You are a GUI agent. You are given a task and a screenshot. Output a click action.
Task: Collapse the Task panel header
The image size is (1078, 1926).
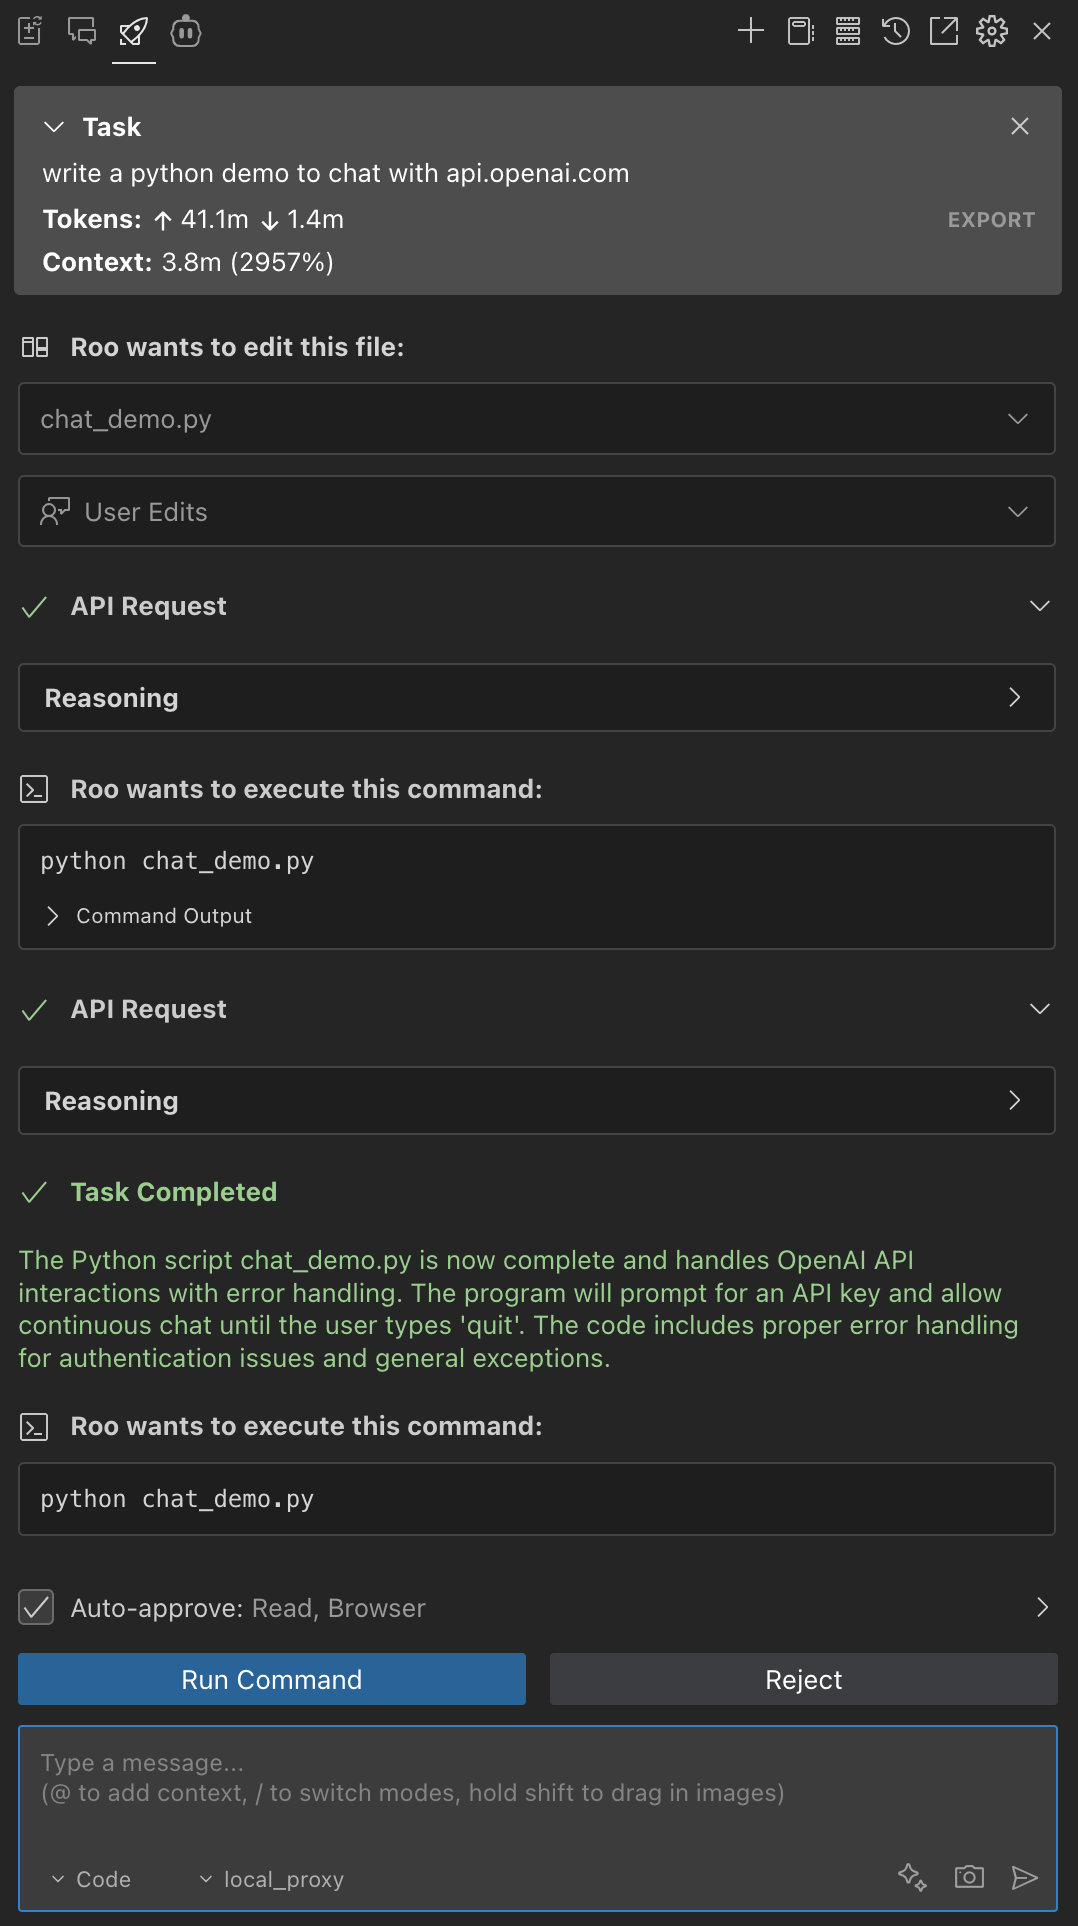pyautogui.click(x=53, y=127)
